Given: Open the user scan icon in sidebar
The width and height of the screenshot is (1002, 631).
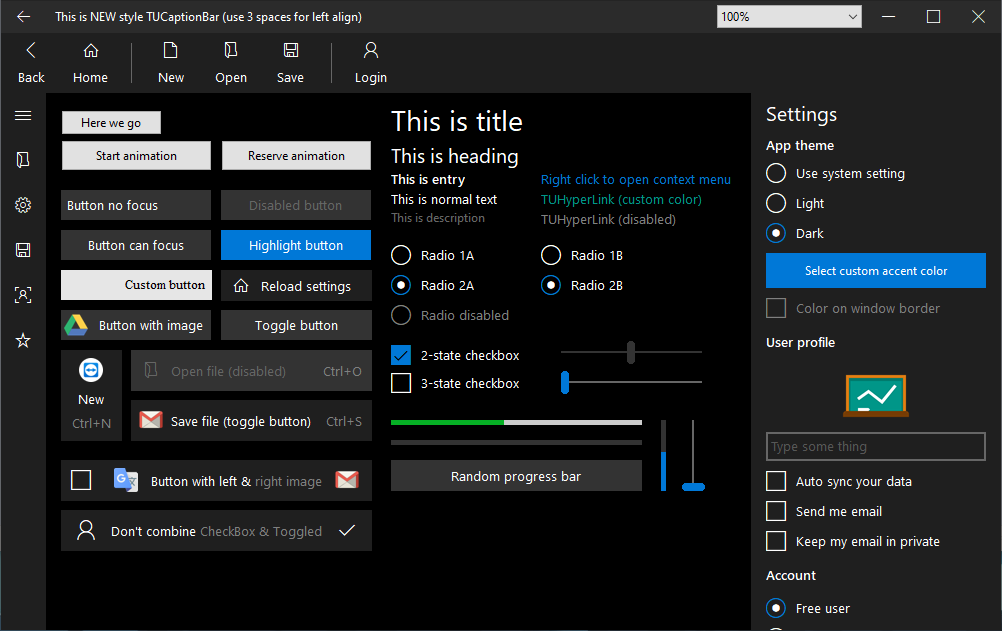Looking at the screenshot, I should (x=23, y=295).
